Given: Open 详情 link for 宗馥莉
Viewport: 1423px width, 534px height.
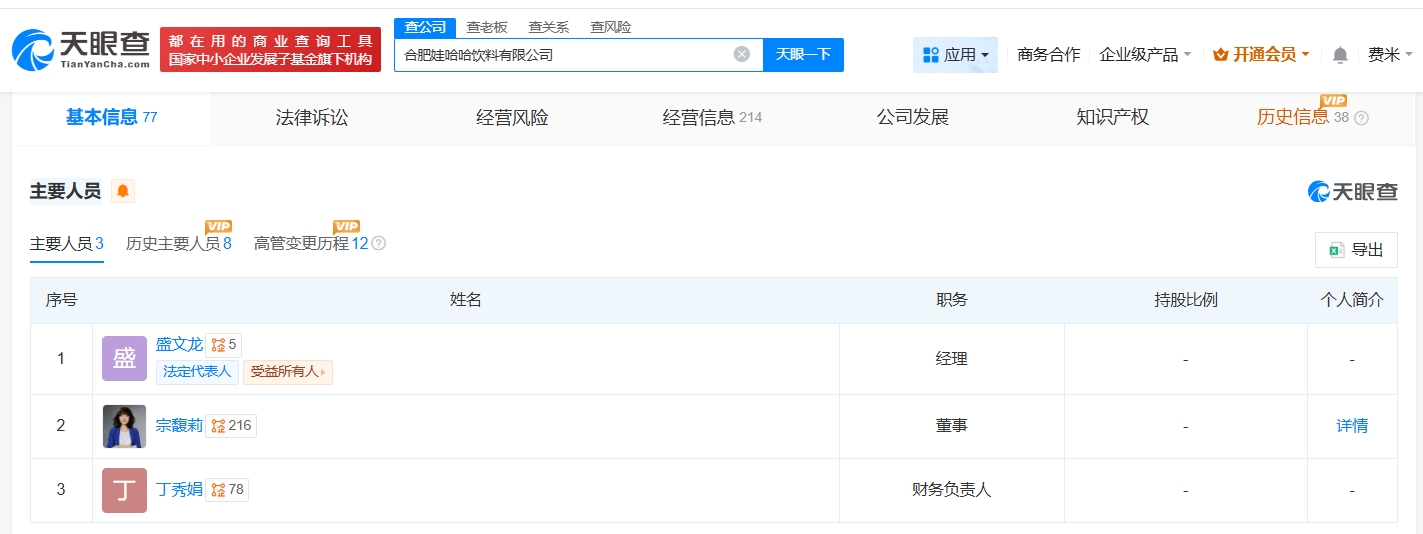Looking at the screenshot, I should click(x=1352, y=426).
